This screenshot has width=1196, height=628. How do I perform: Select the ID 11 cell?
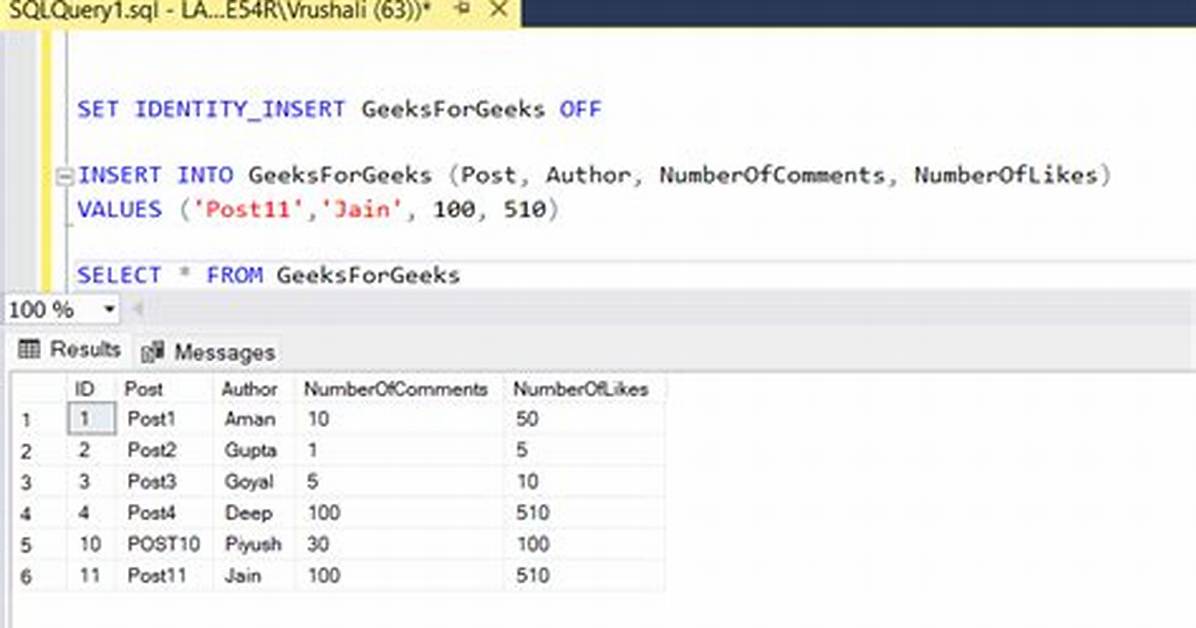tap(92, 575)
